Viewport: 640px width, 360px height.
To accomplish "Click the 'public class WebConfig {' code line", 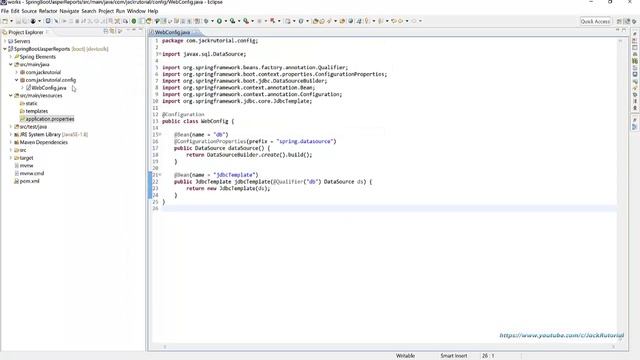I will pos(198,121).
